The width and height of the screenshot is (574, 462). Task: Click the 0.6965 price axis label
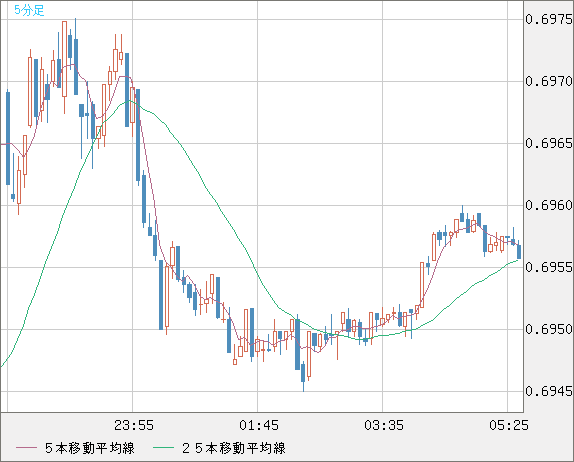[549, 143]
